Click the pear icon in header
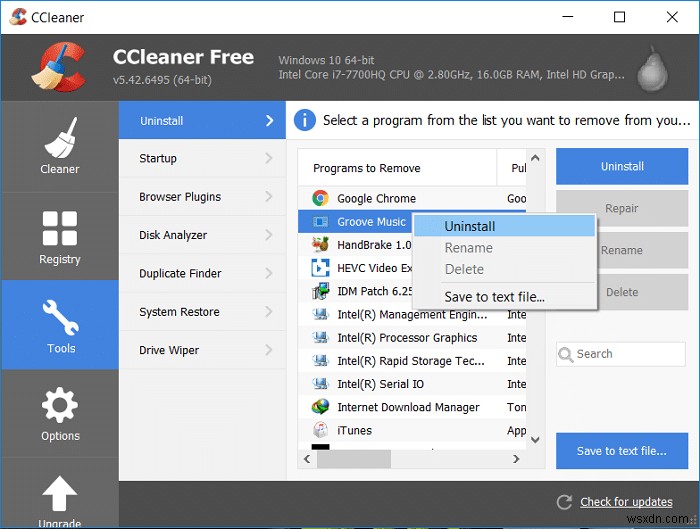The image size is (700, 529). pyautogui.click(x=652, y=68)
